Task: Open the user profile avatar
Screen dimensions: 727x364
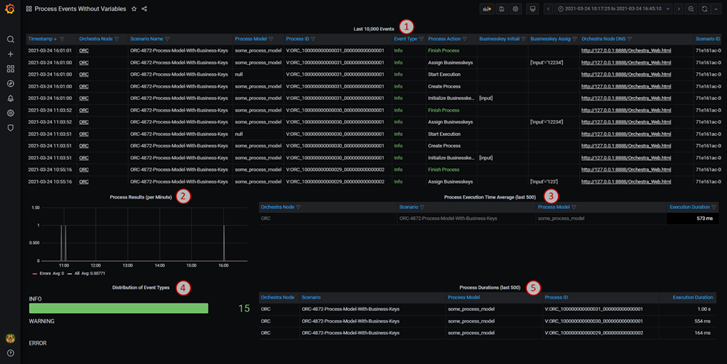Action: point(10,338)
